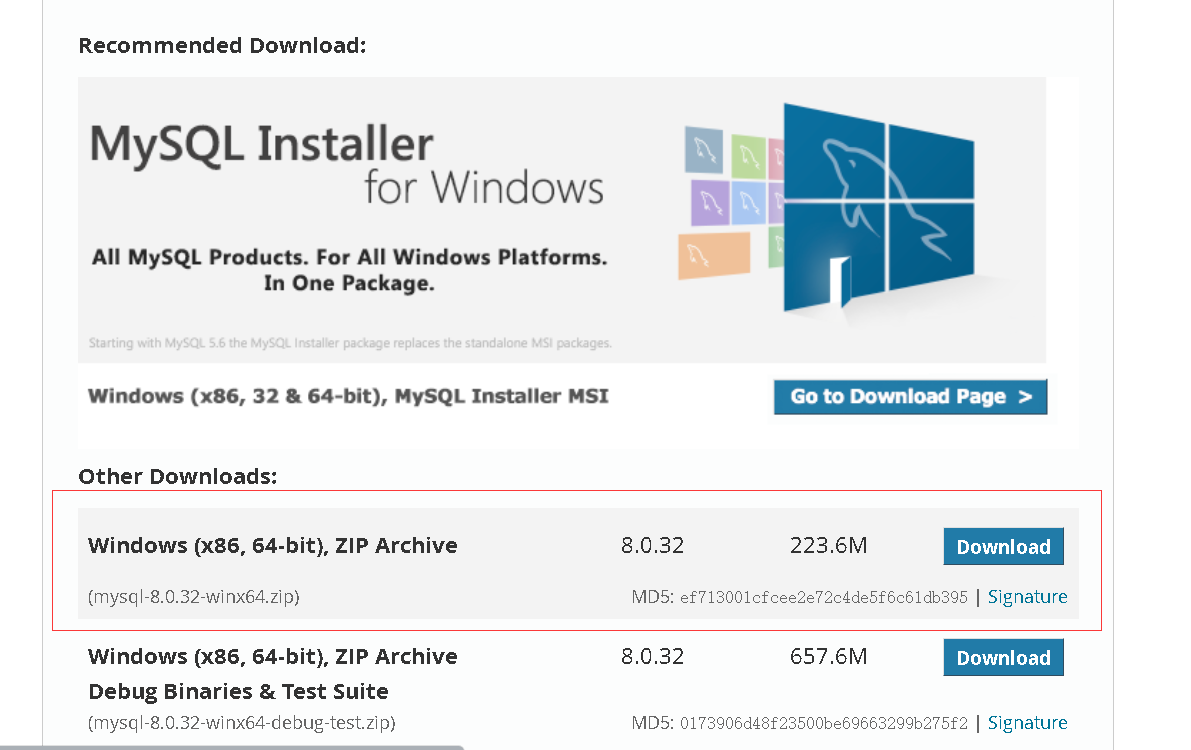Viewport: 1191px width, 750px height.
Task: Click the banner note about MySQL 5.6 installer
Action: tap(349, 343)
